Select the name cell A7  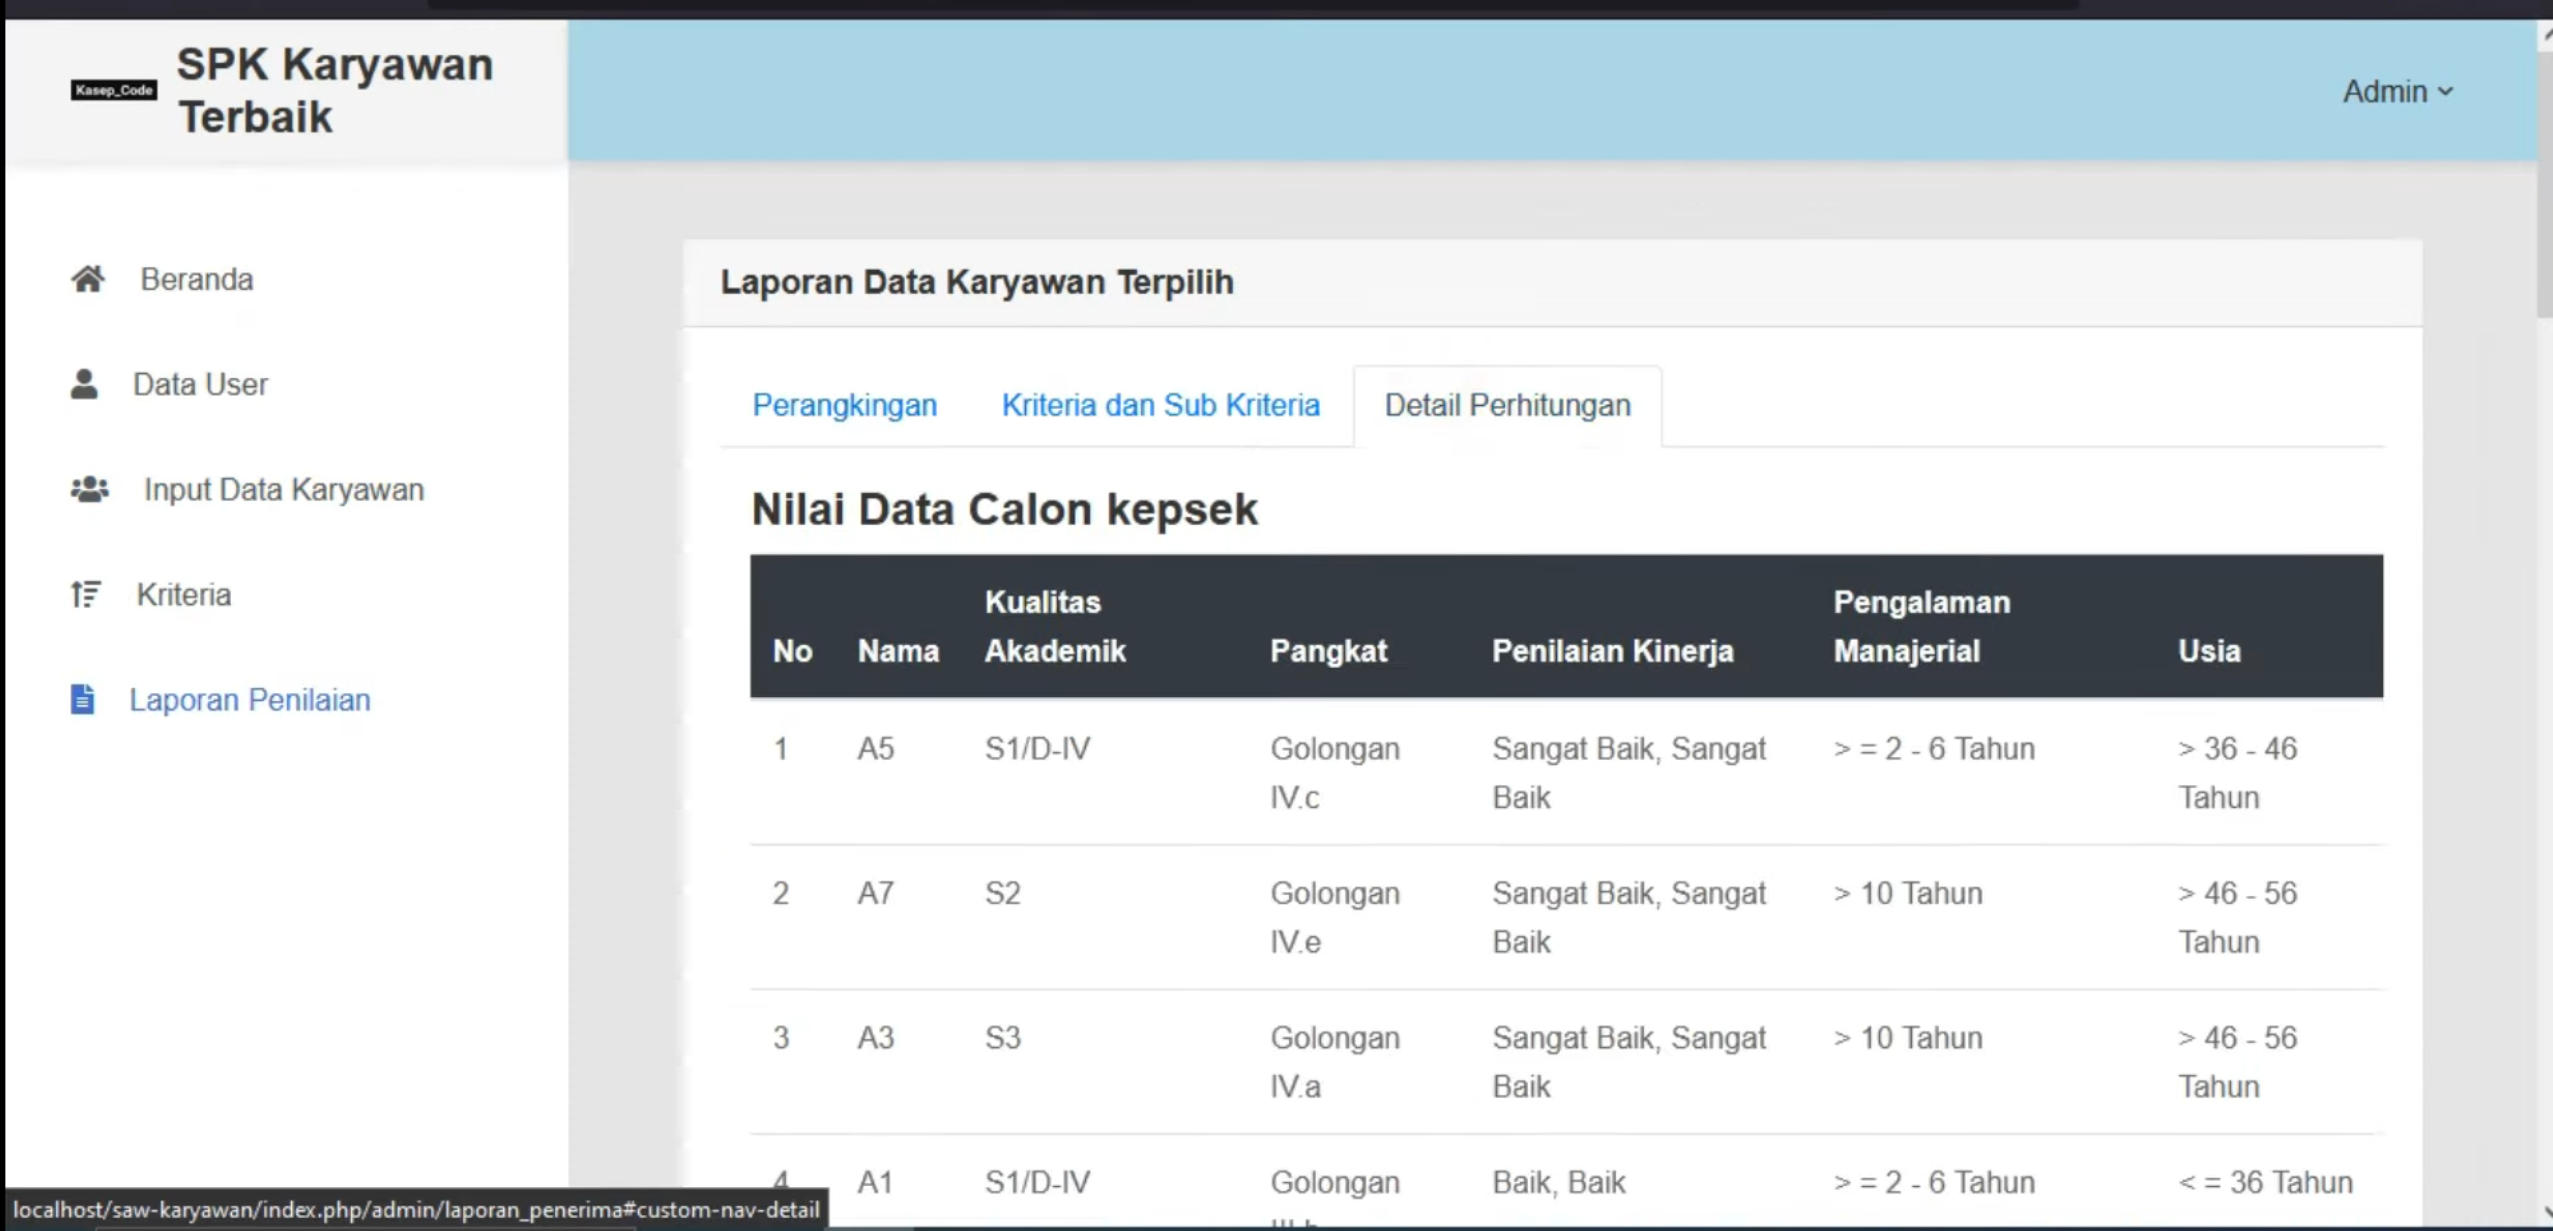[876, 893]
